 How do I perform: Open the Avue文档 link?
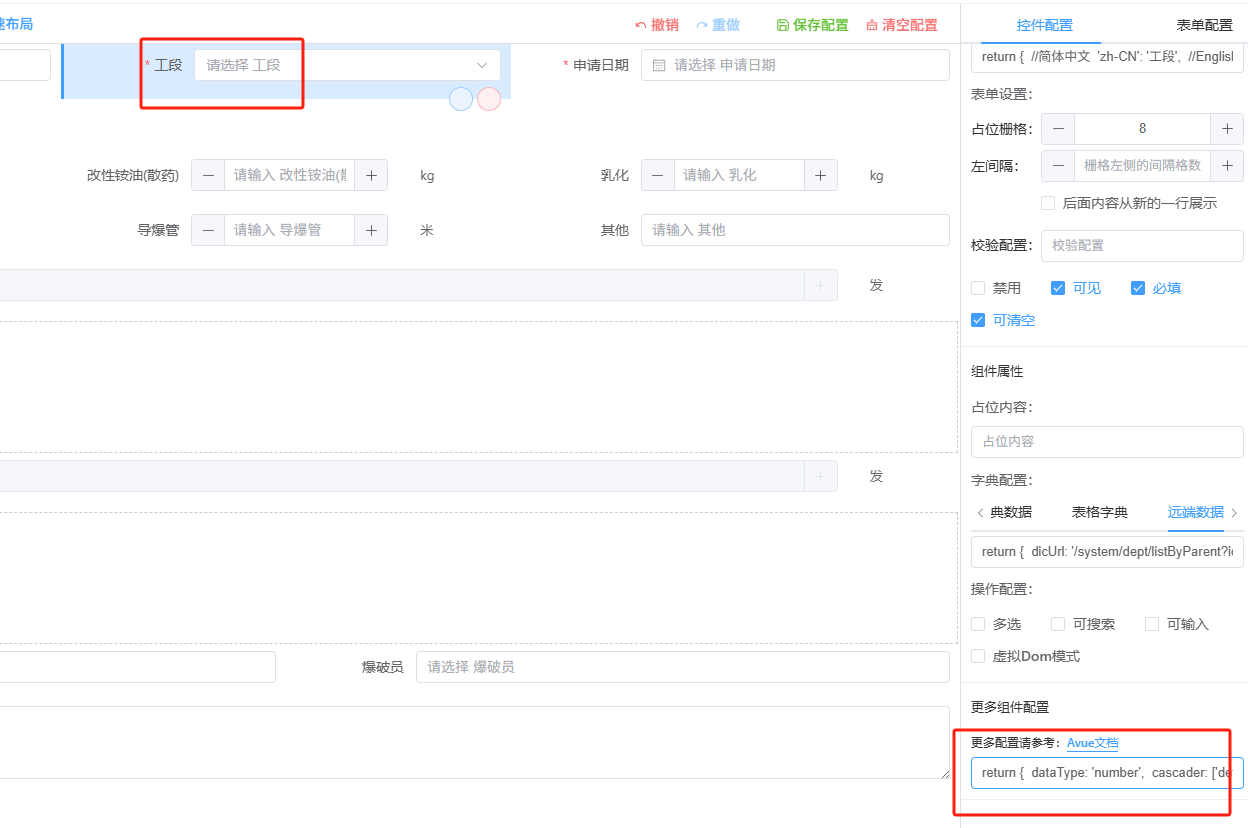tap(1092, 743)
